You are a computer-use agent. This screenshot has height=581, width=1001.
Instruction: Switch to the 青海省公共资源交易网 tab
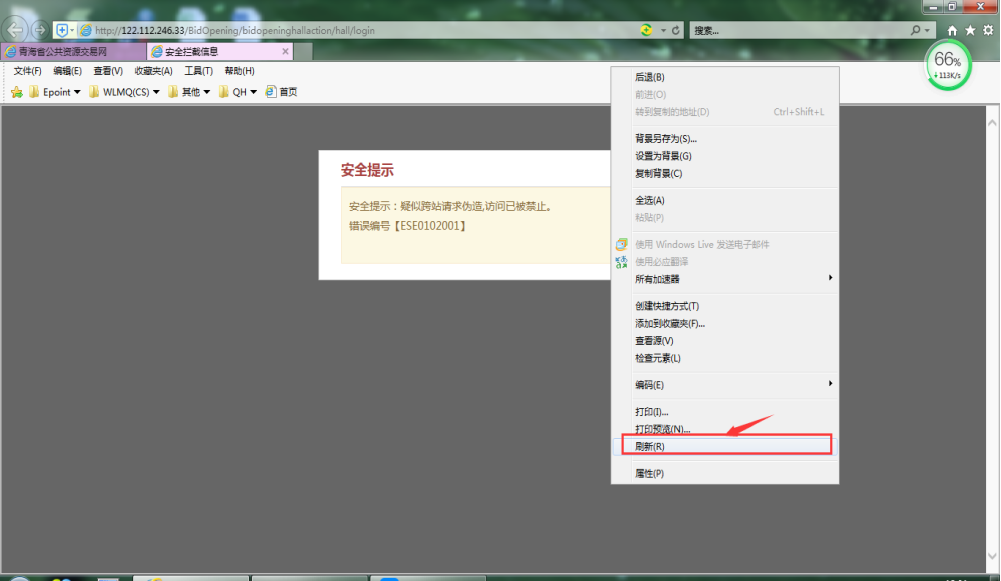coord(70,51)
